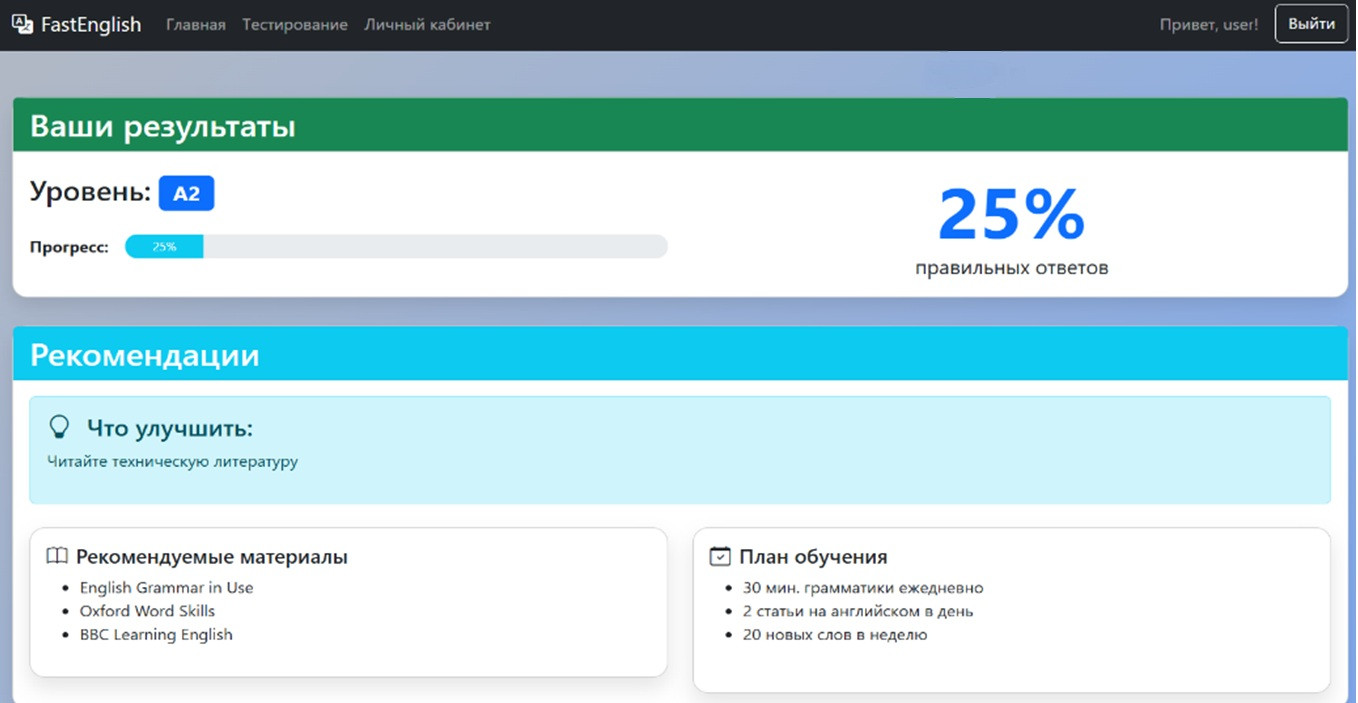
Task: Click the FastEnglish brand name link
Action: [x=91, y=25]
